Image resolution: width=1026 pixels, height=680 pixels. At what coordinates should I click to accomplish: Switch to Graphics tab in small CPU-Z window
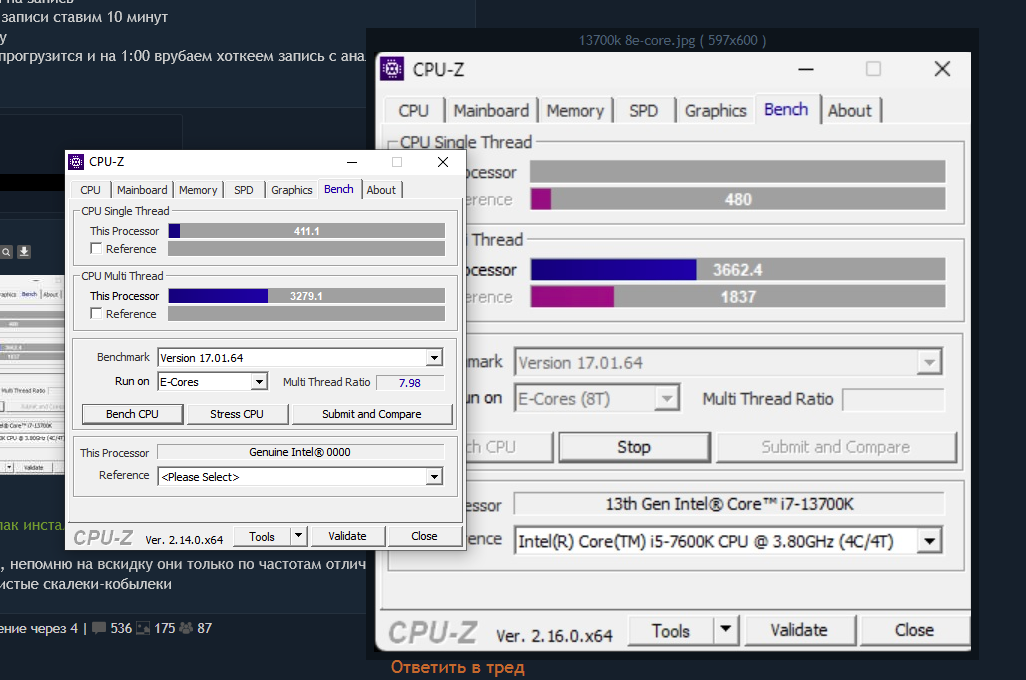pyautogui.click(x=291, y=190)
